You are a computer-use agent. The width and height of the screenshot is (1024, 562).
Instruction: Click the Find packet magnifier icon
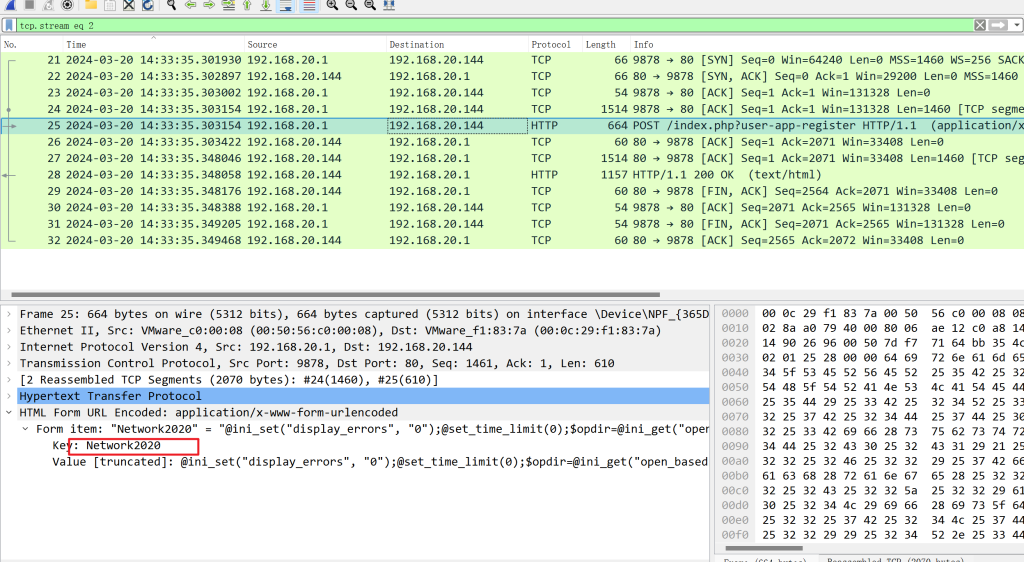click(172, 6)
